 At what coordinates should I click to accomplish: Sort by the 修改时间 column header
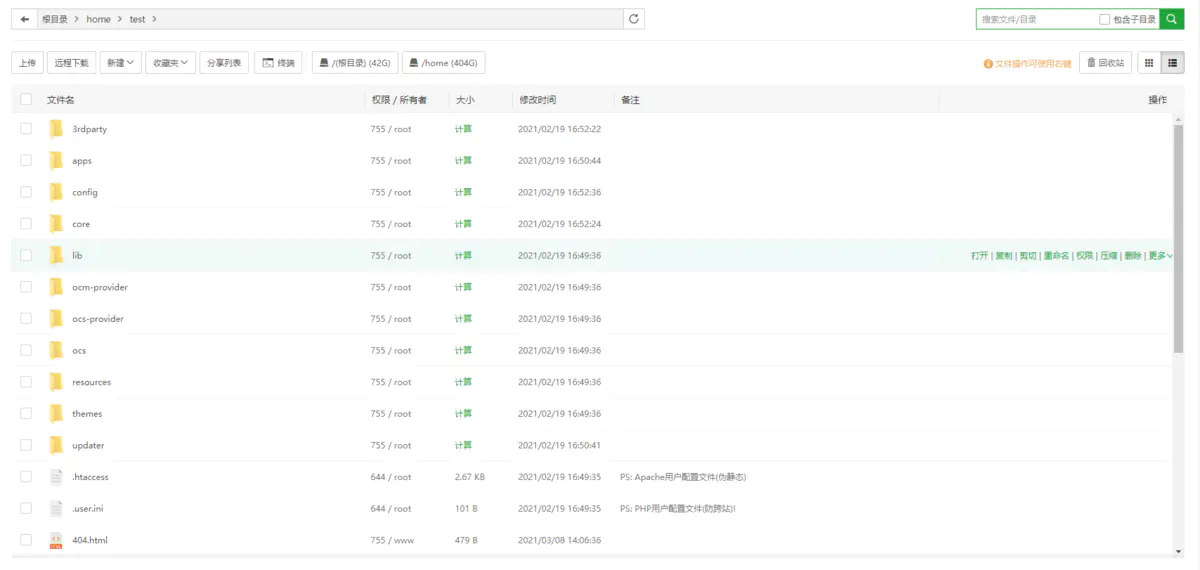click(x=537, y=100)
